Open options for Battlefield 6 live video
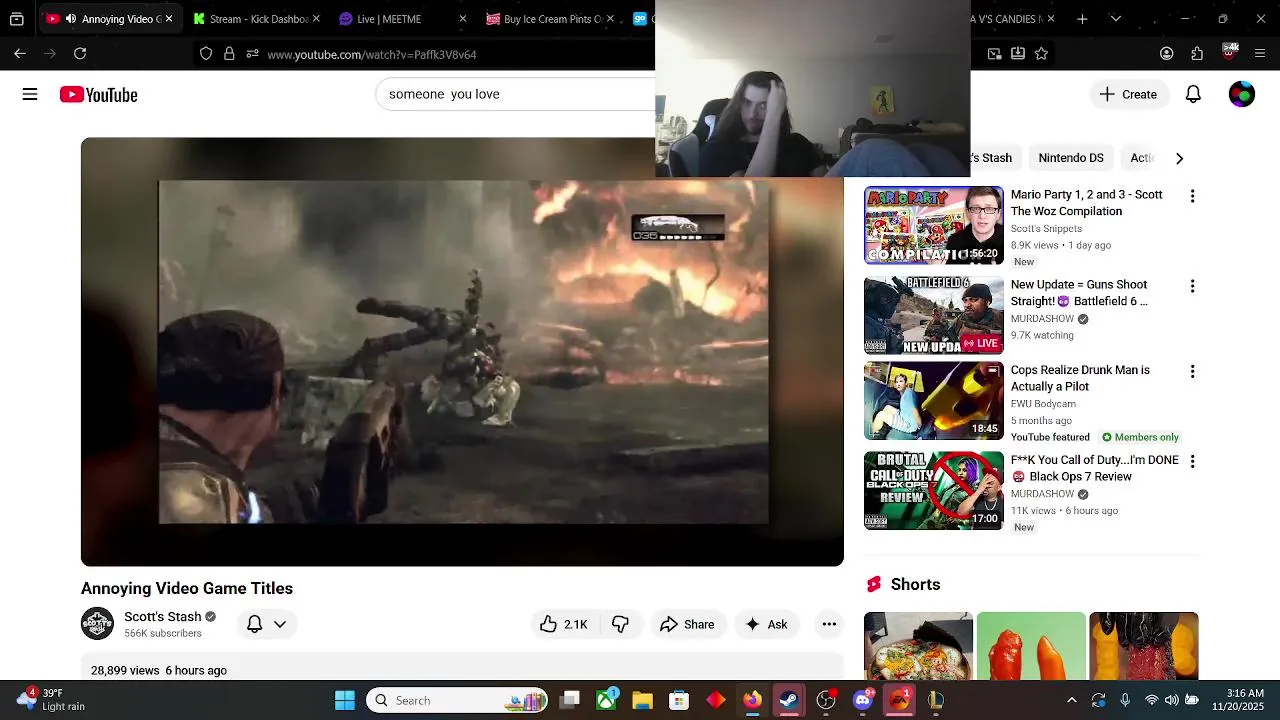 1192,286
